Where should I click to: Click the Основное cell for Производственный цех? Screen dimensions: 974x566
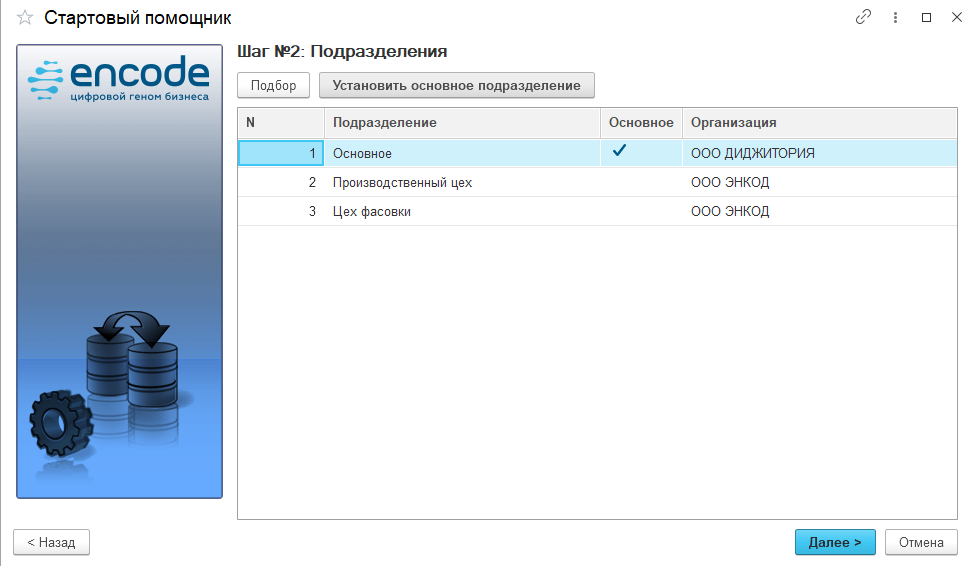[x=641, y=183]
